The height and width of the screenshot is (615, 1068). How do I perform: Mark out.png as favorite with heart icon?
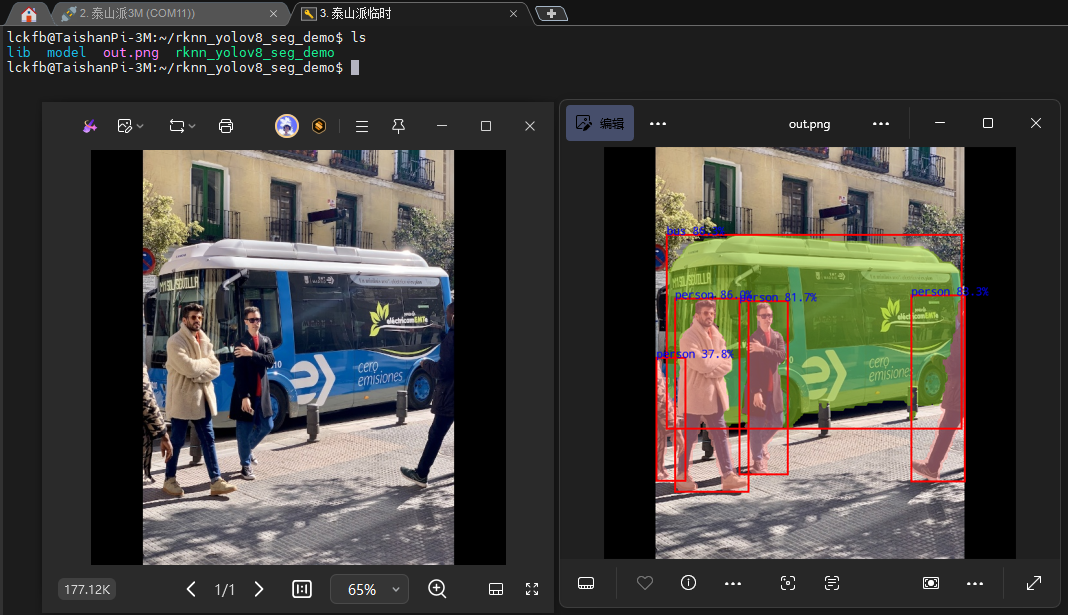645,583
